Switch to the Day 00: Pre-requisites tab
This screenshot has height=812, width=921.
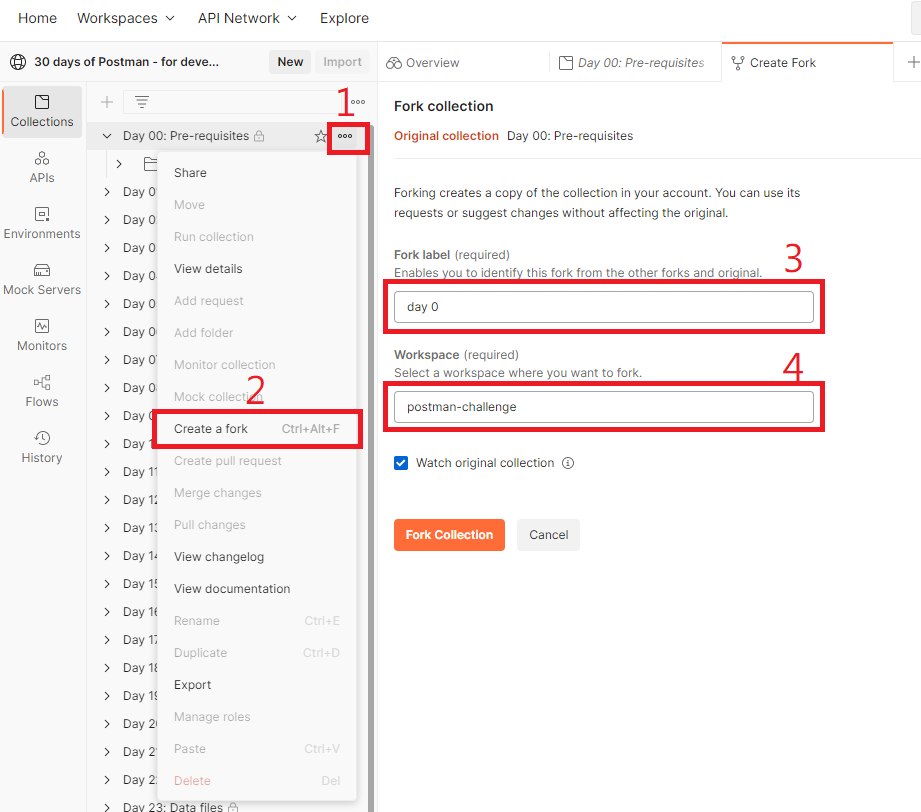pyautogui.click(x=631, y=63)
